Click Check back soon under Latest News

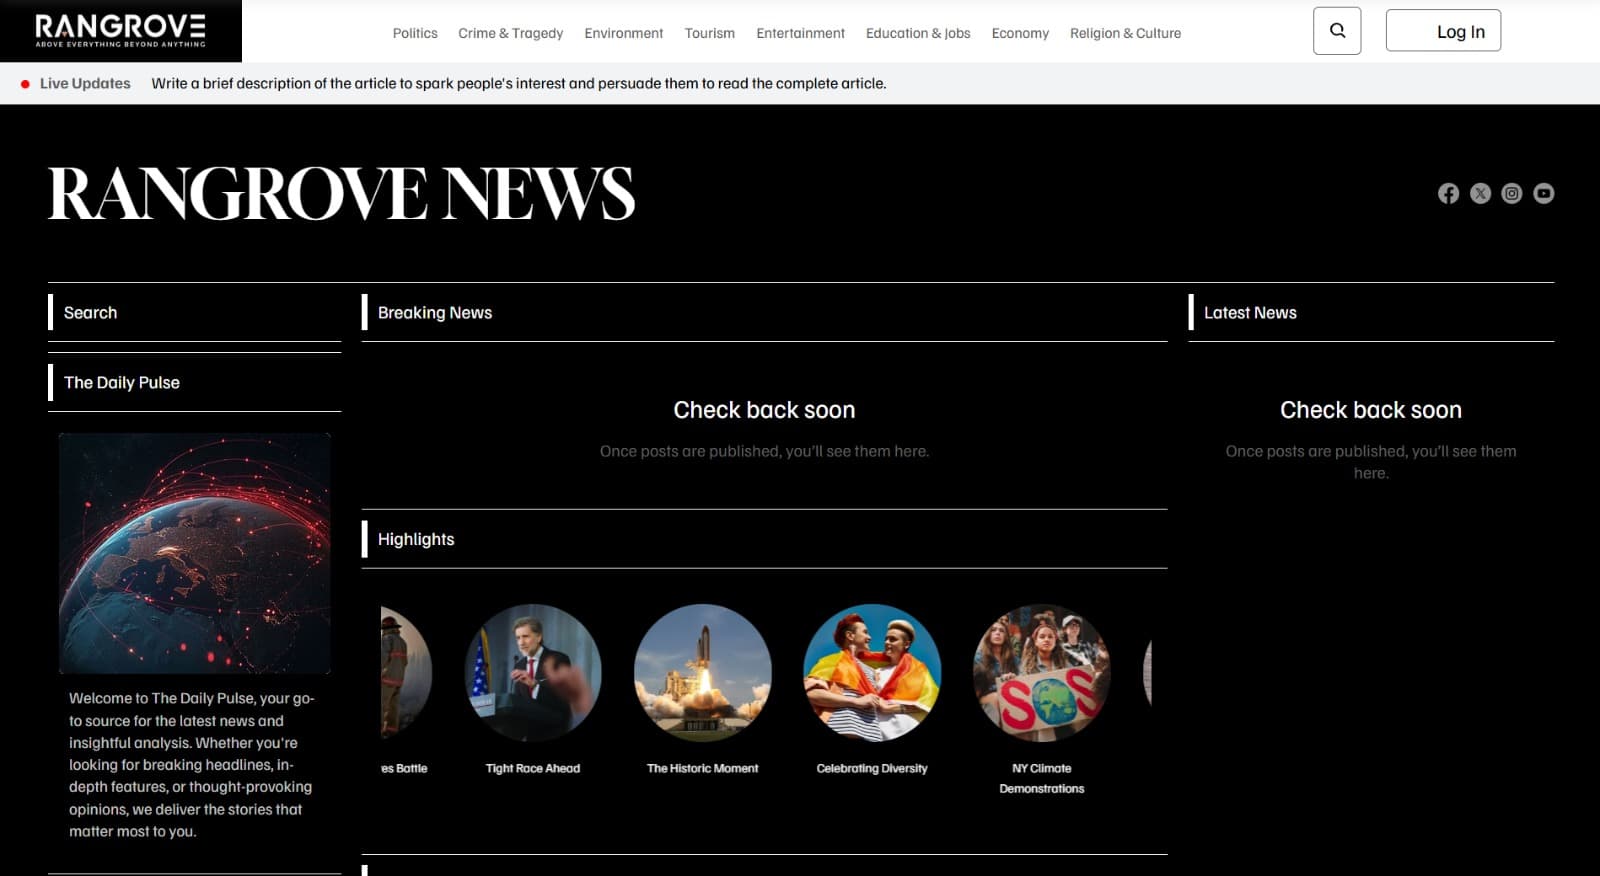pyautogui.click(x=1371, y=410)
